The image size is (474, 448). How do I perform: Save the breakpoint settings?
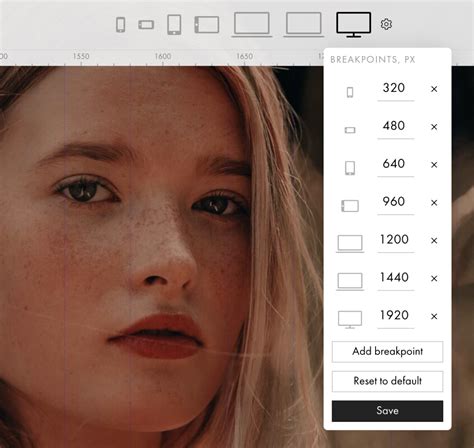pos(387,411)
